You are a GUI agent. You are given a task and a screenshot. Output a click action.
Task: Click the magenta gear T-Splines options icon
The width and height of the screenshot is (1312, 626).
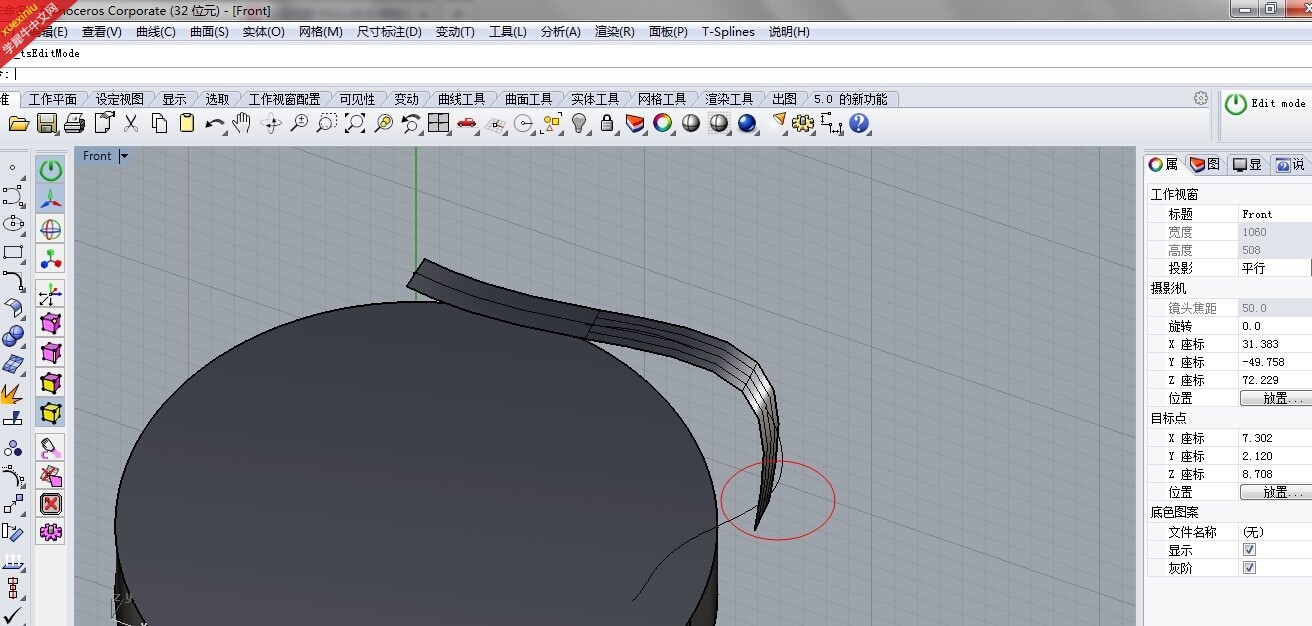[51, 532]
